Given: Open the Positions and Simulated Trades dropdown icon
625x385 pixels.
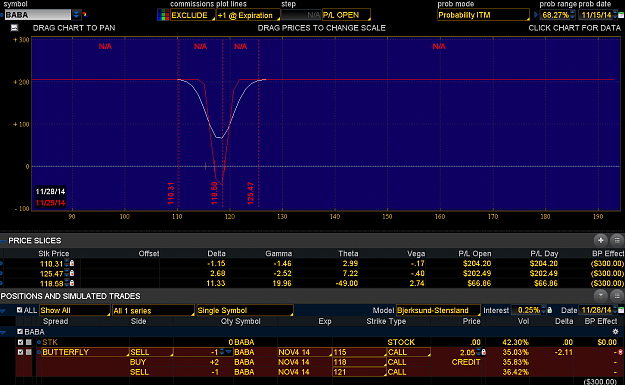Looking at the screenshot, I should click(x=600, y=296).
